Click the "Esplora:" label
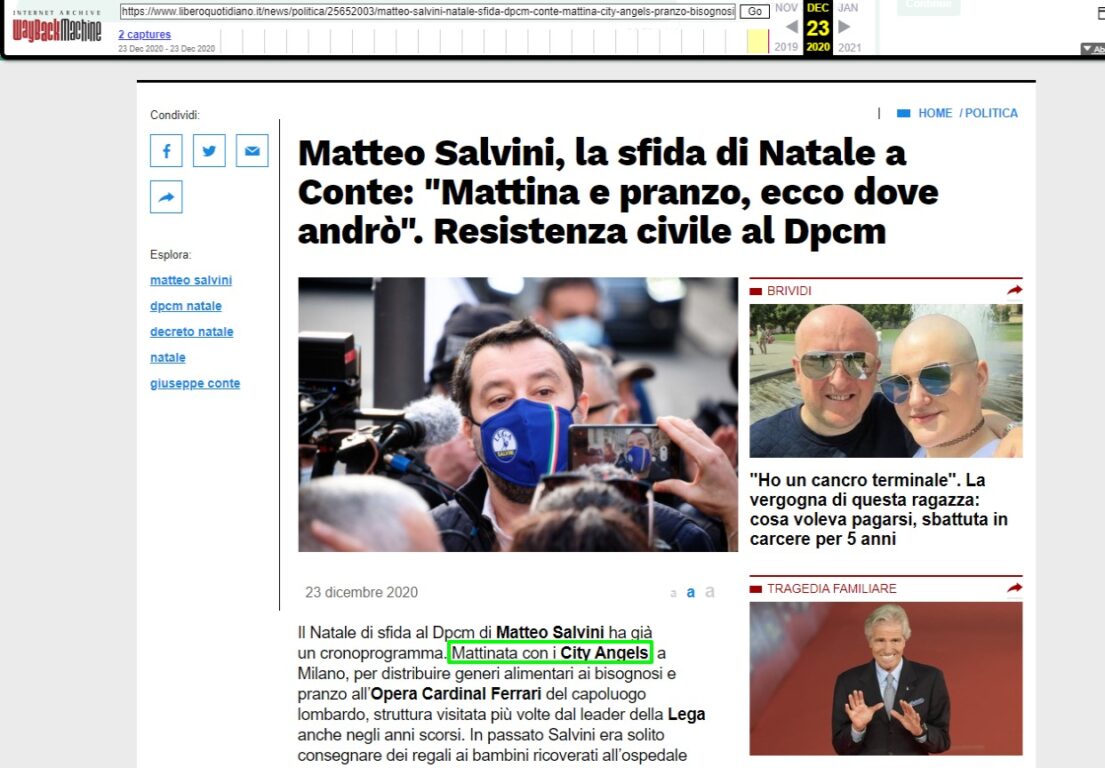Viewport: 1105px width, 768px height. tap(171, 254)
